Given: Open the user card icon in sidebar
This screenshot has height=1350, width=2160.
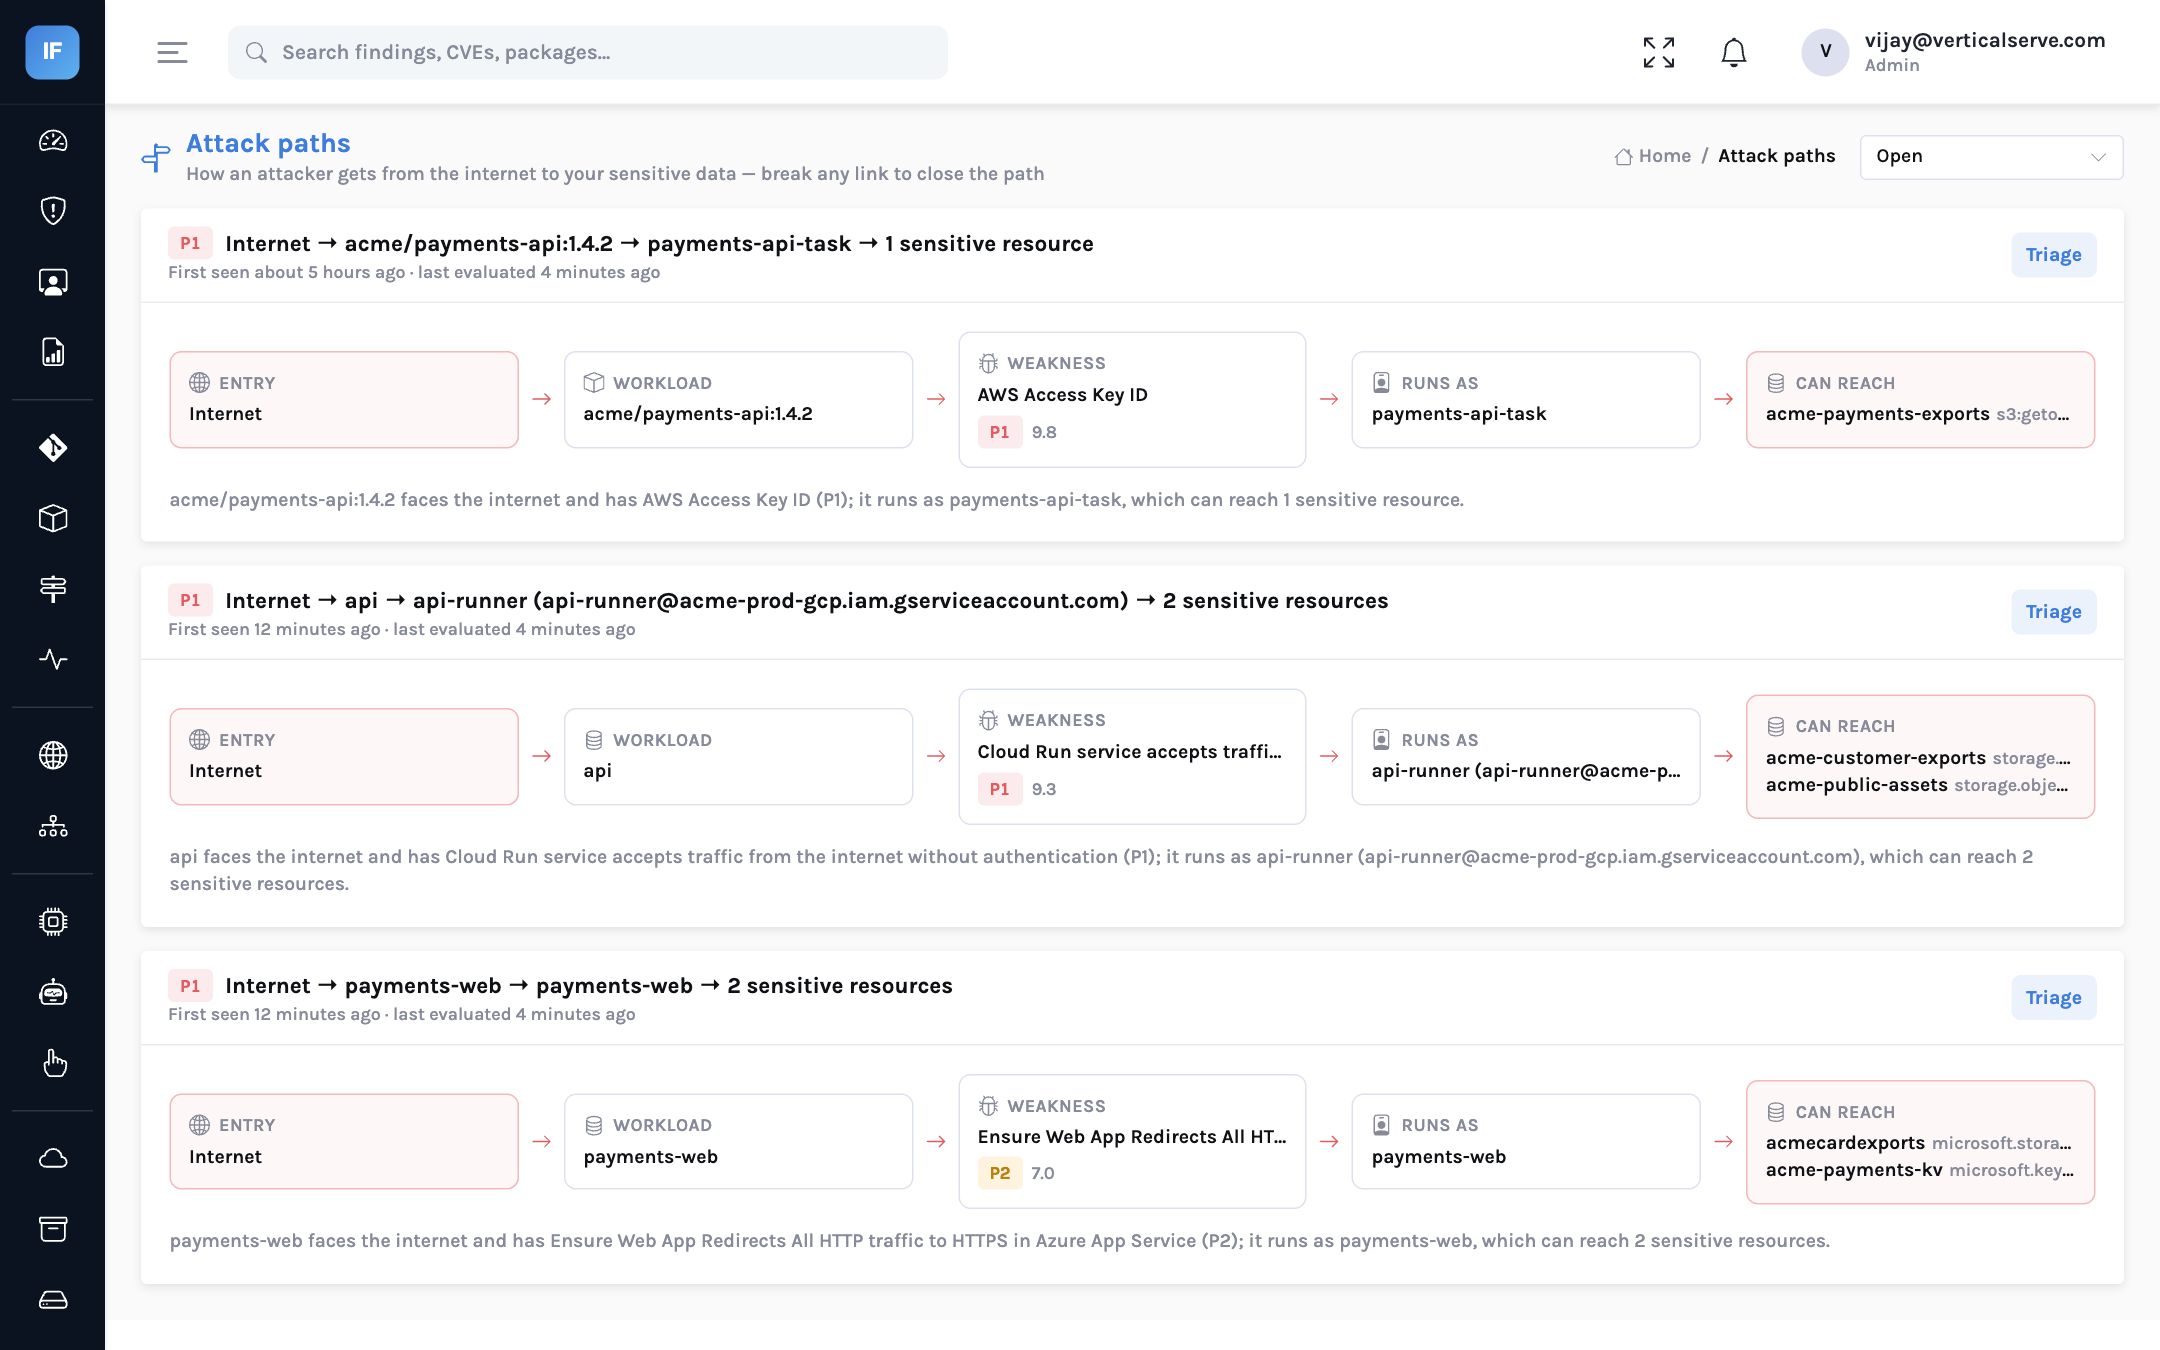Looking at the screenshot, I should point(53,282).
